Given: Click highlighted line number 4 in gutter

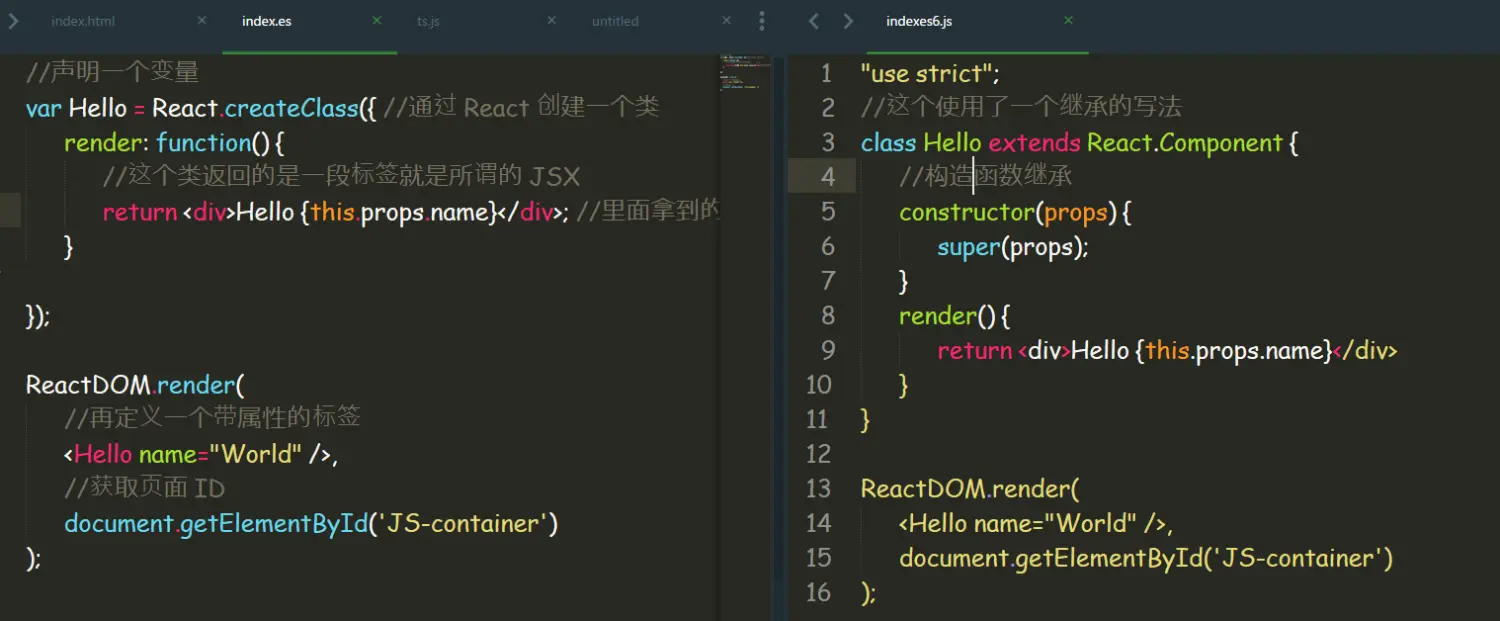Looking at the screenshot, I should point(827,177).
